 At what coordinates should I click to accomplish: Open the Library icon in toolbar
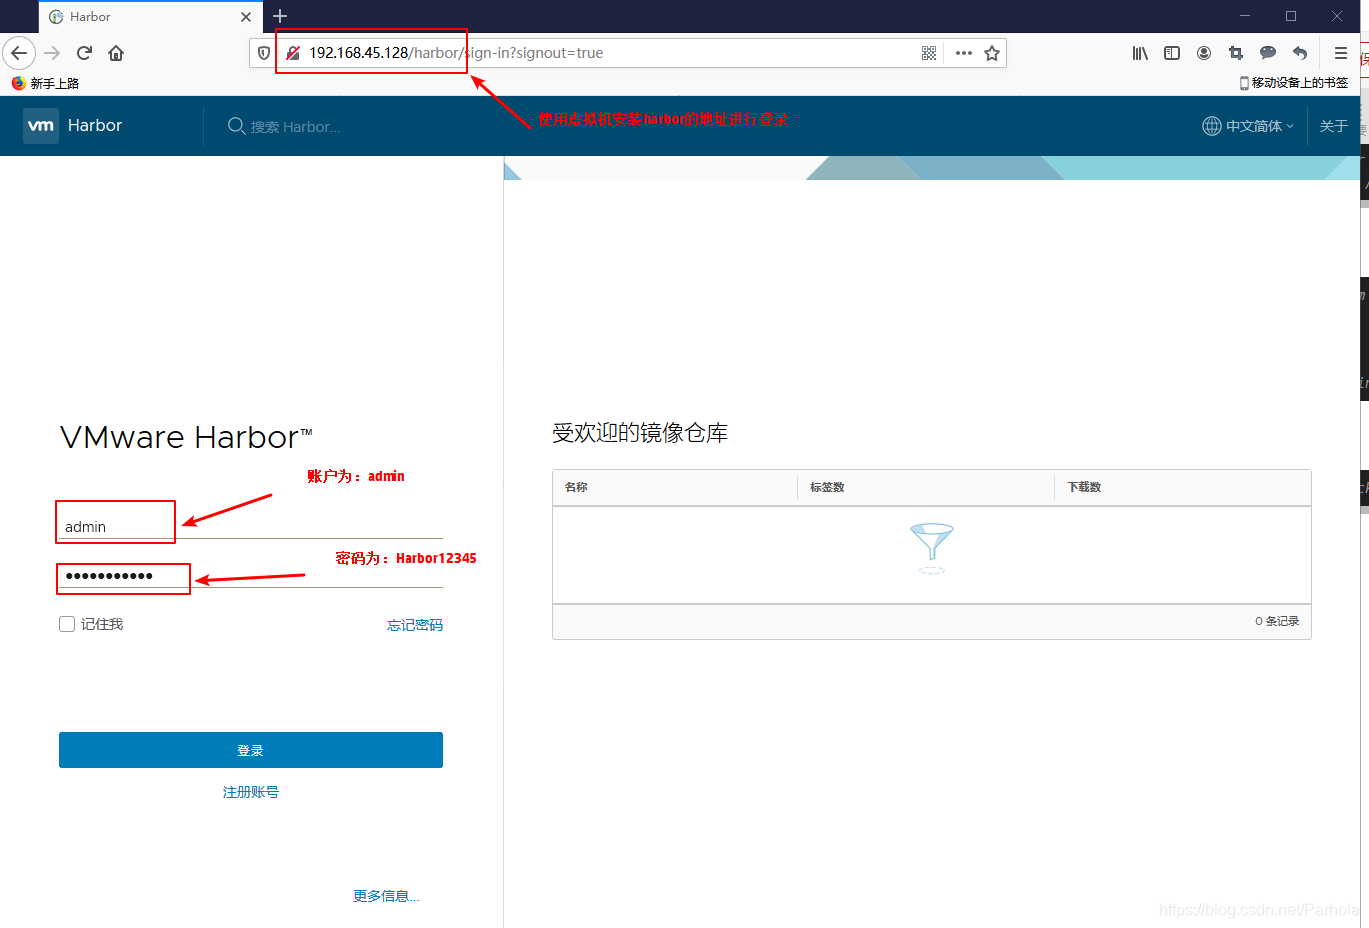point(1140,53)
